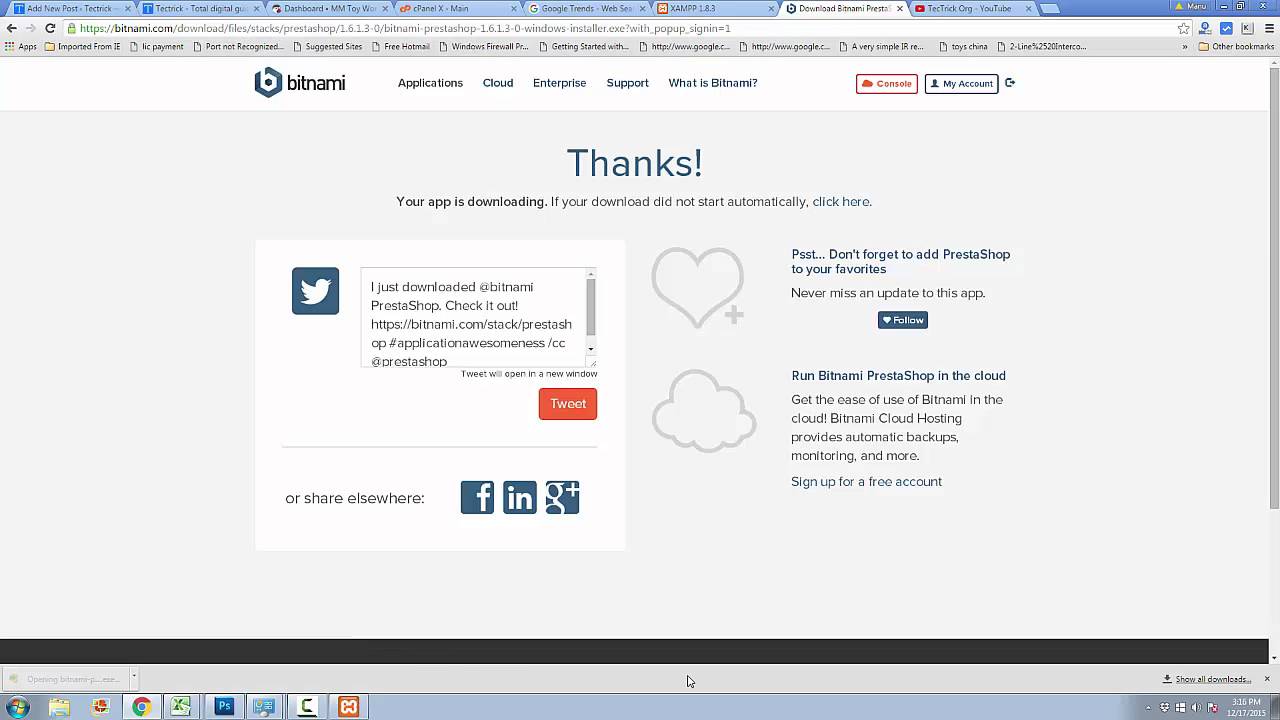Click the Tweet button
This screenshot has width=1280, height=720.
tap(568, 404)
